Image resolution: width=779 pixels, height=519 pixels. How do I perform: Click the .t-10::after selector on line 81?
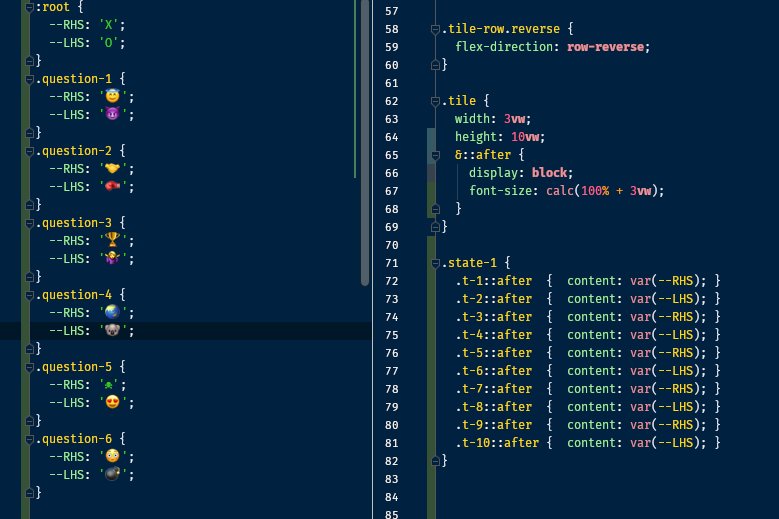(x=497, y=443)
